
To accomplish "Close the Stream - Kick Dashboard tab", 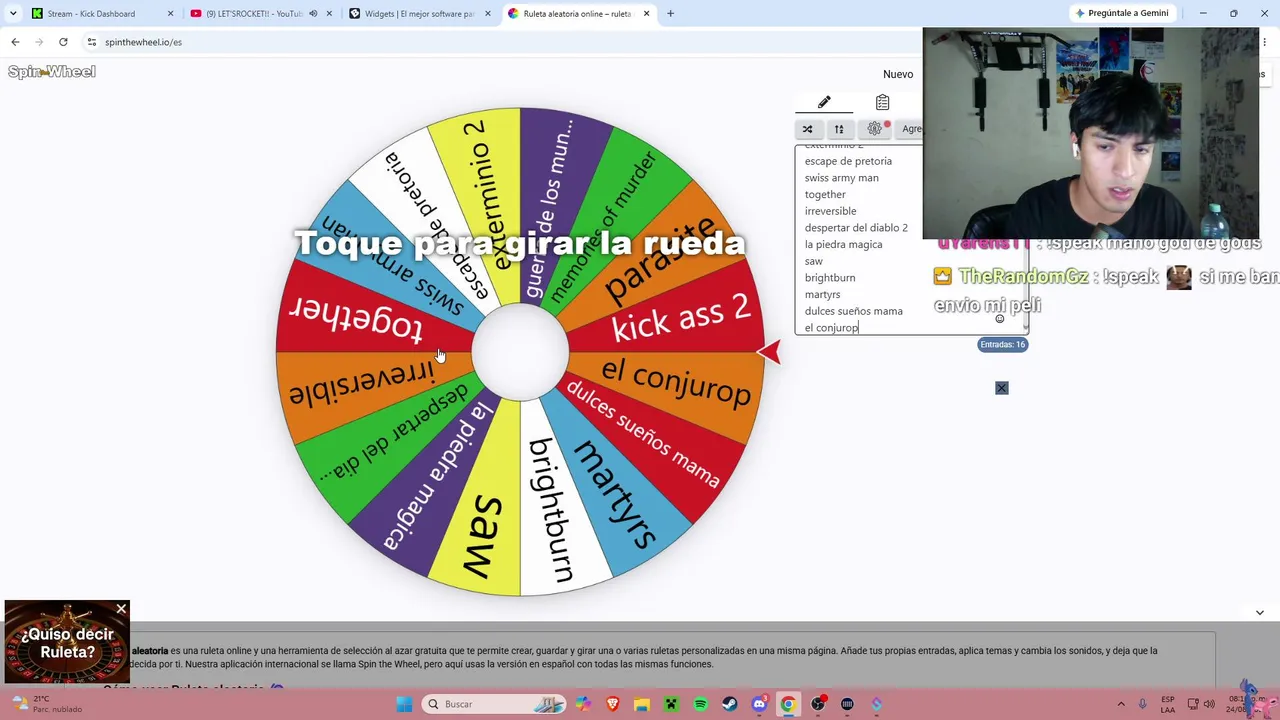I will tap(170, 14).
